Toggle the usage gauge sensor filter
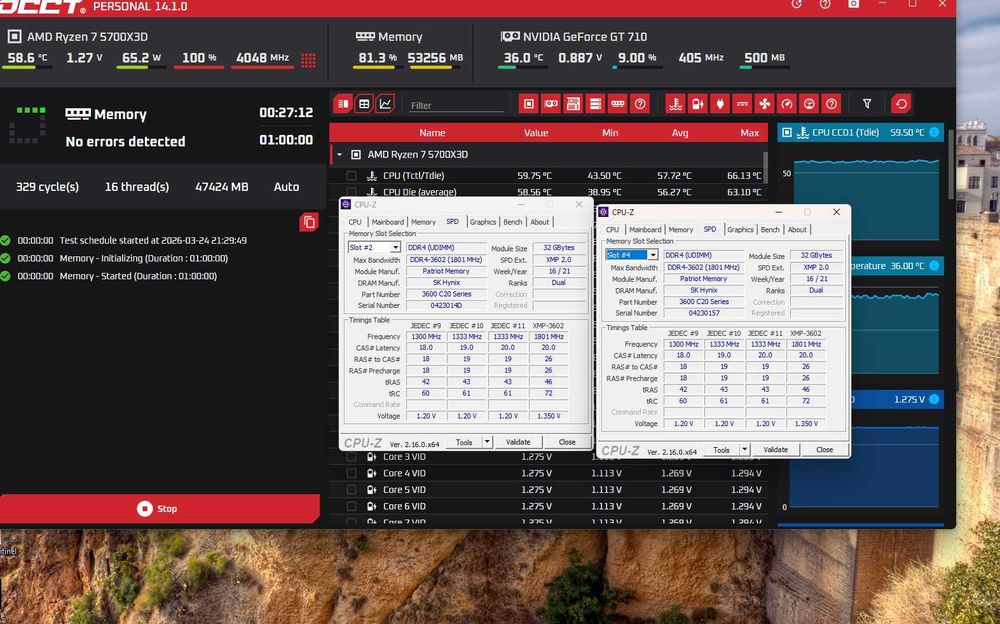Viewport: 1000px width, 624px height. click(809, 104)
